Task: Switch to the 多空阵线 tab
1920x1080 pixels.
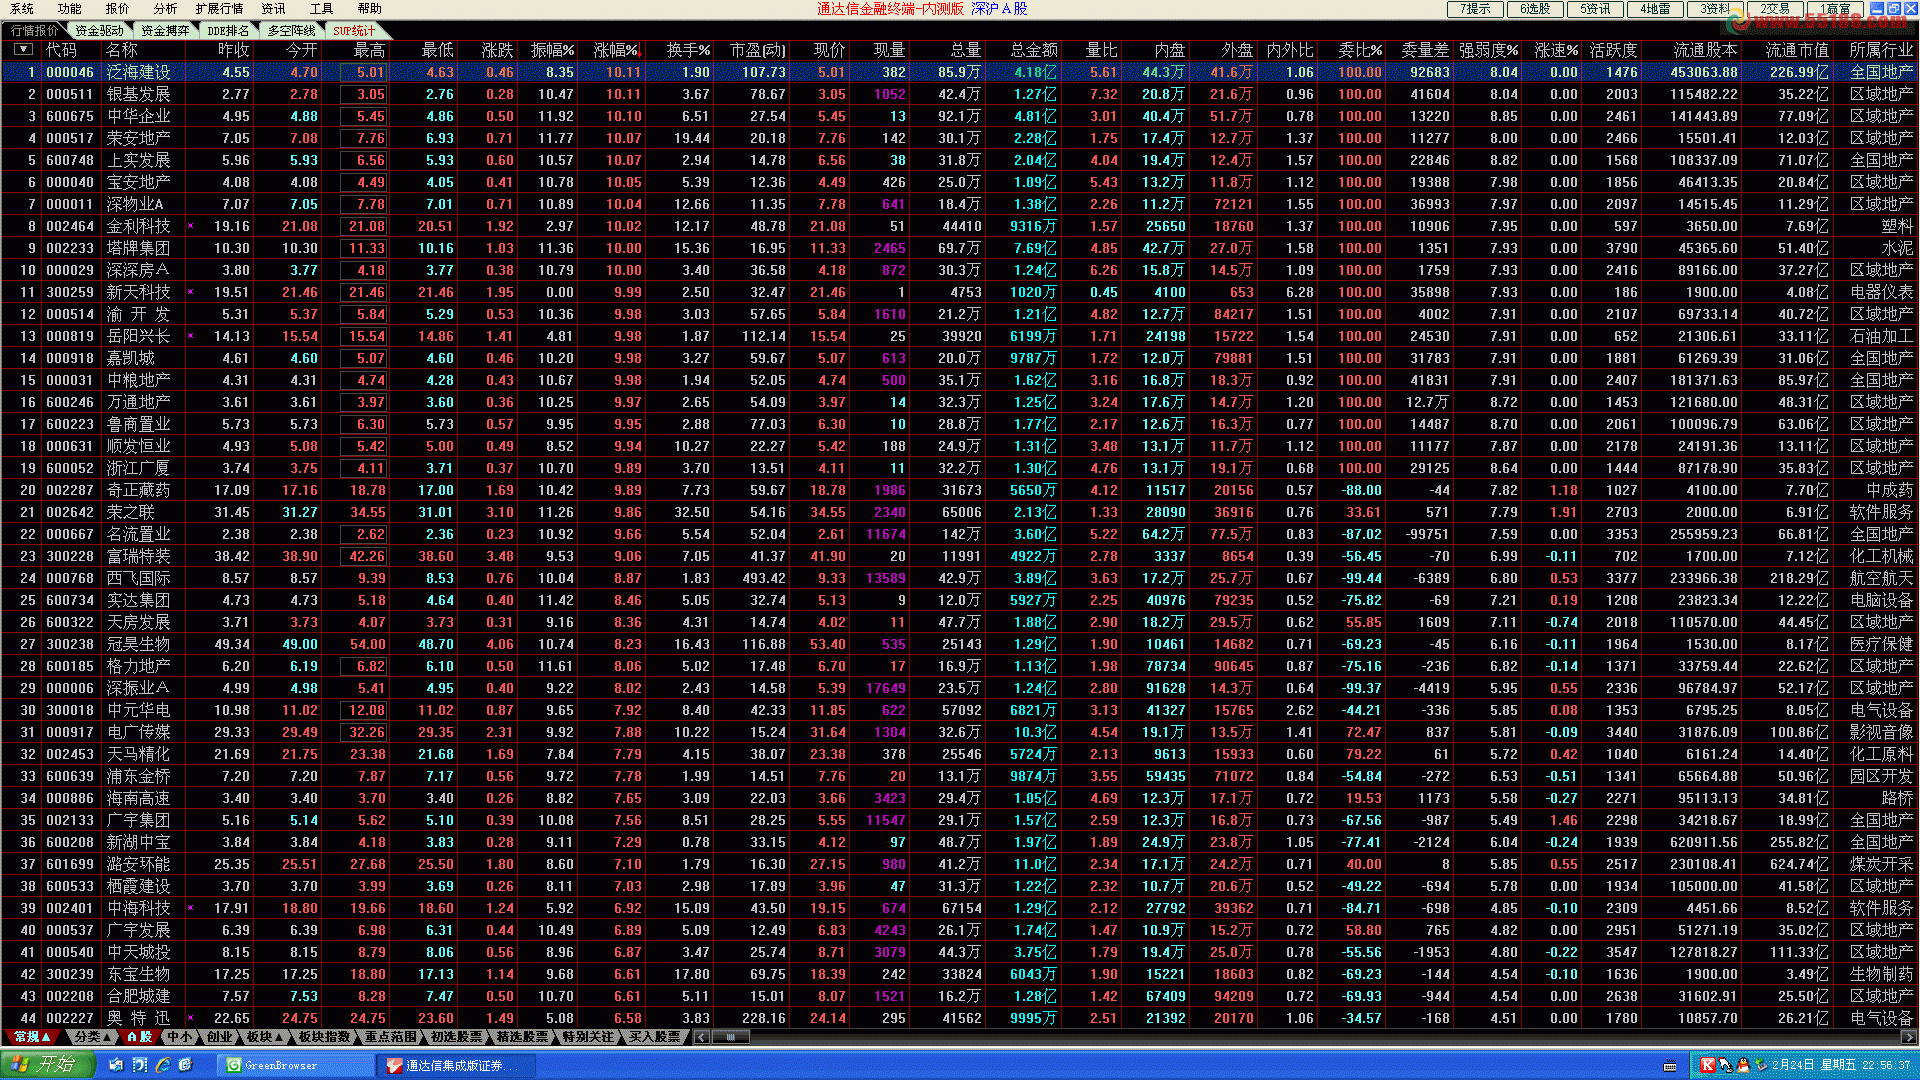Action: [291, 31]
